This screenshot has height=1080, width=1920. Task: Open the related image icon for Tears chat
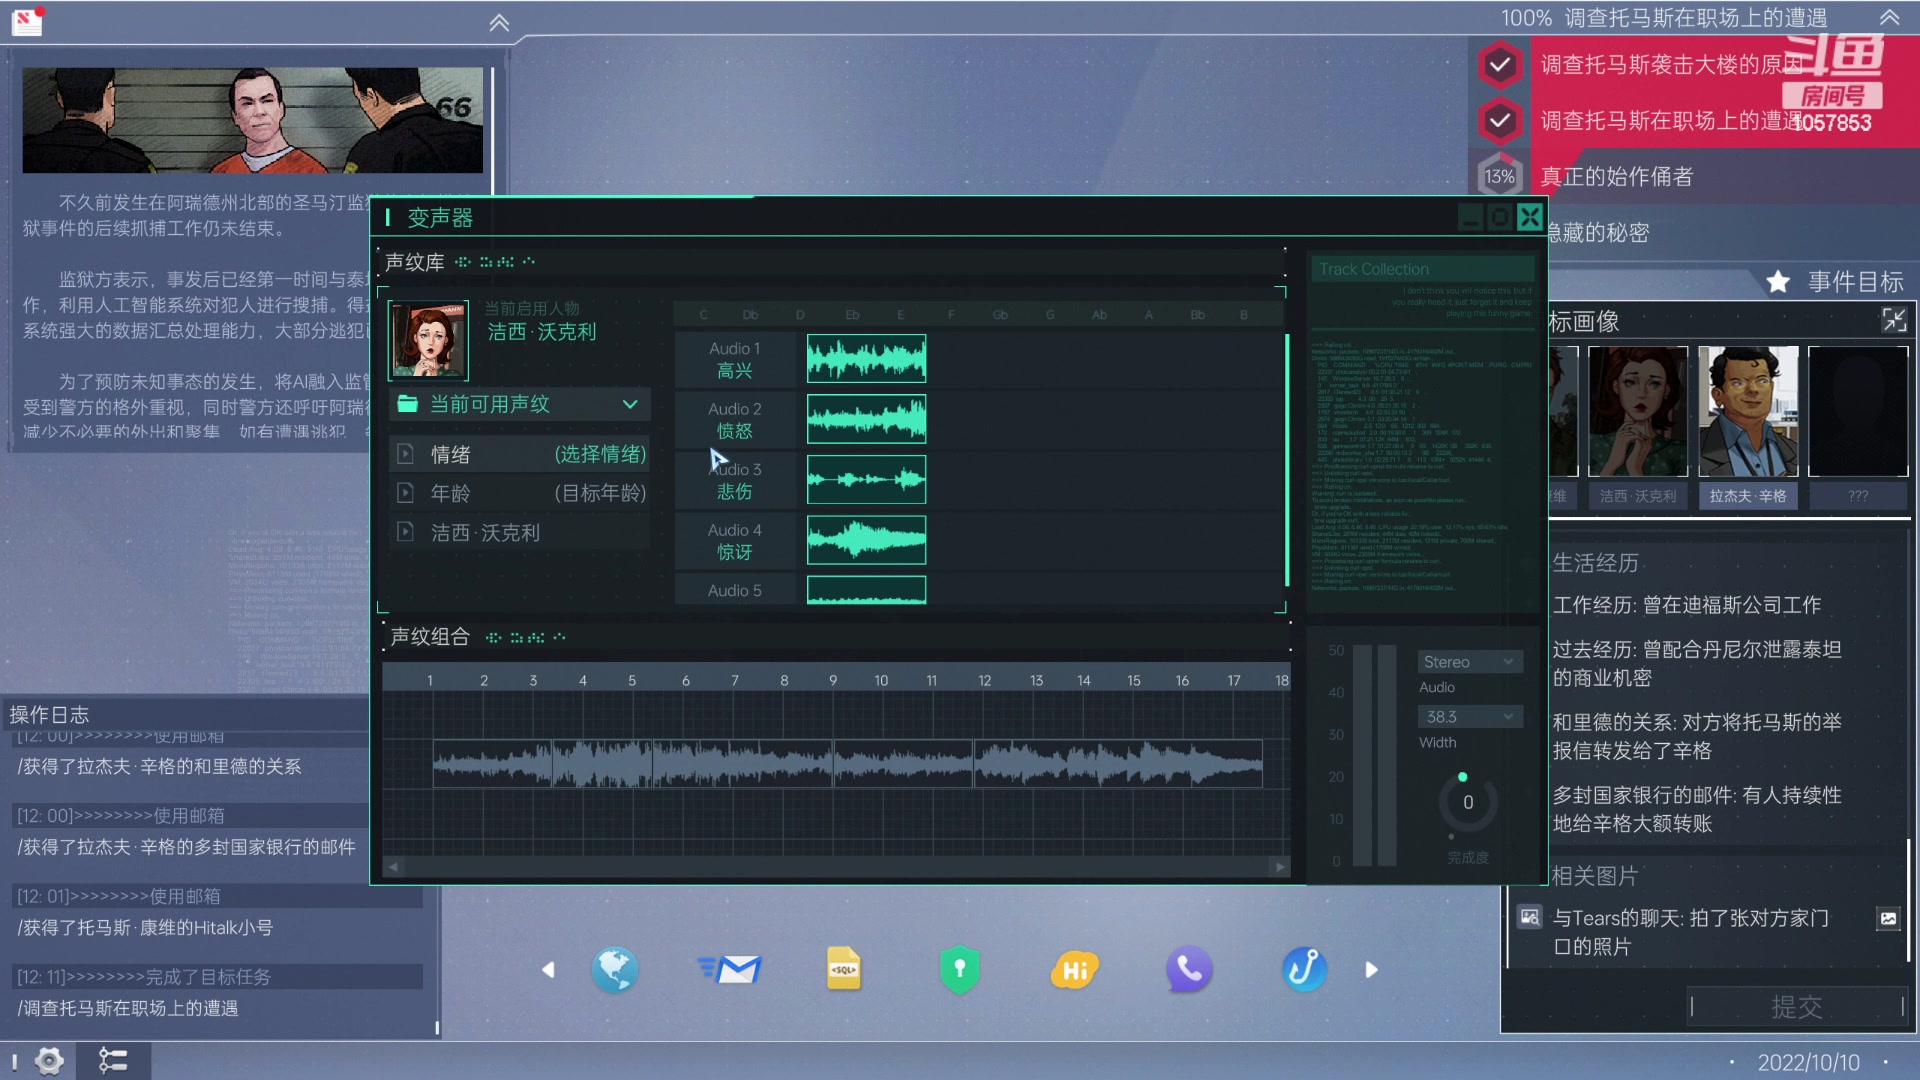tap(1888, 918)
